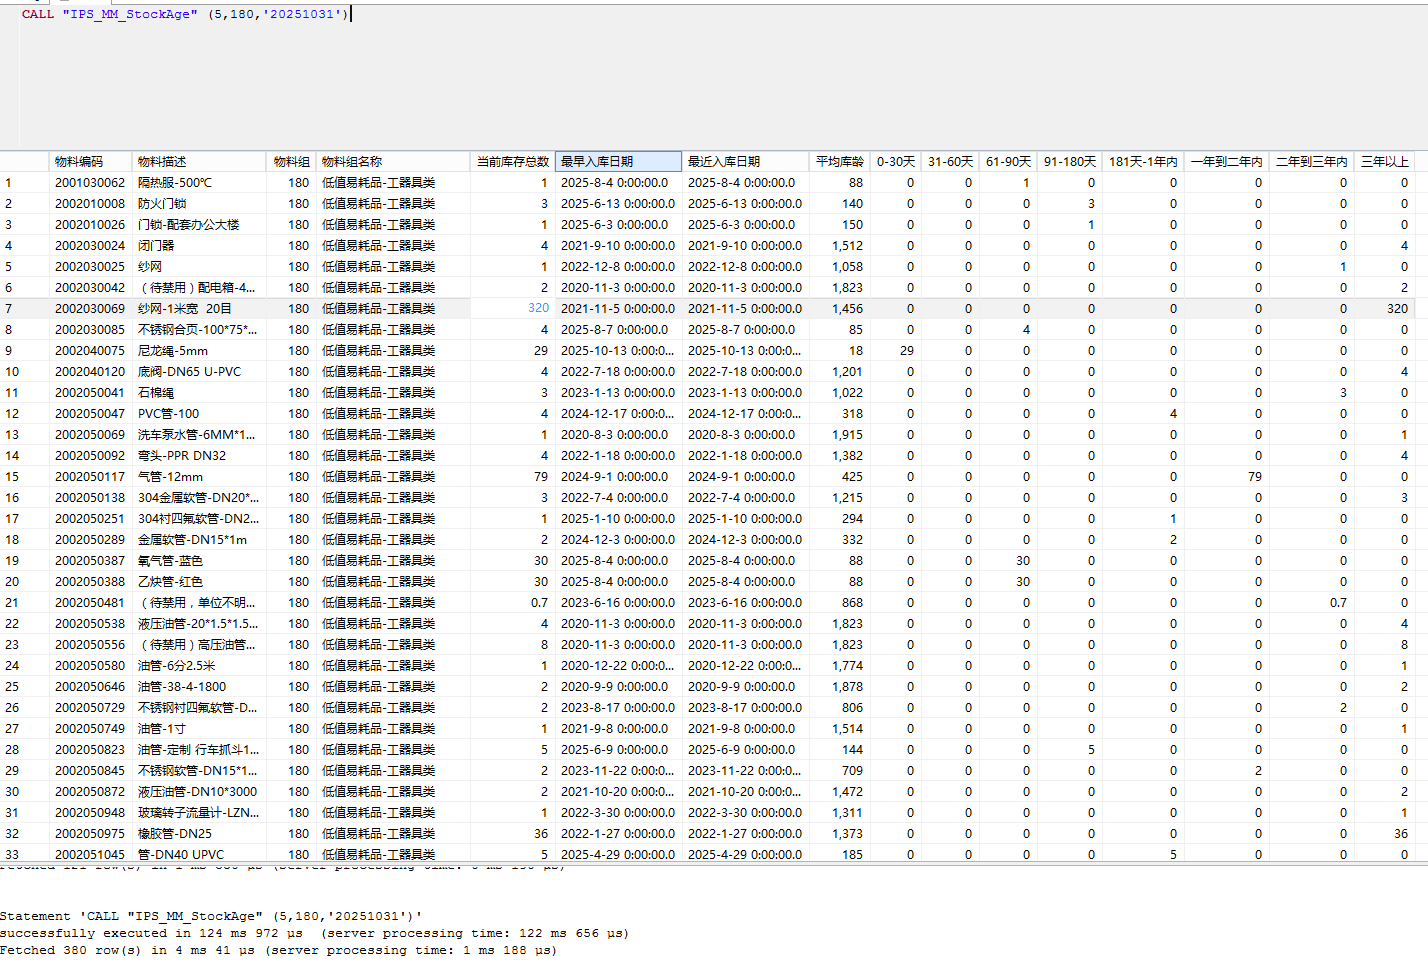Click the 当前库存总数 column header
Screen dimensions: 1428x975
pyautogui.click(x=512, y=161)
